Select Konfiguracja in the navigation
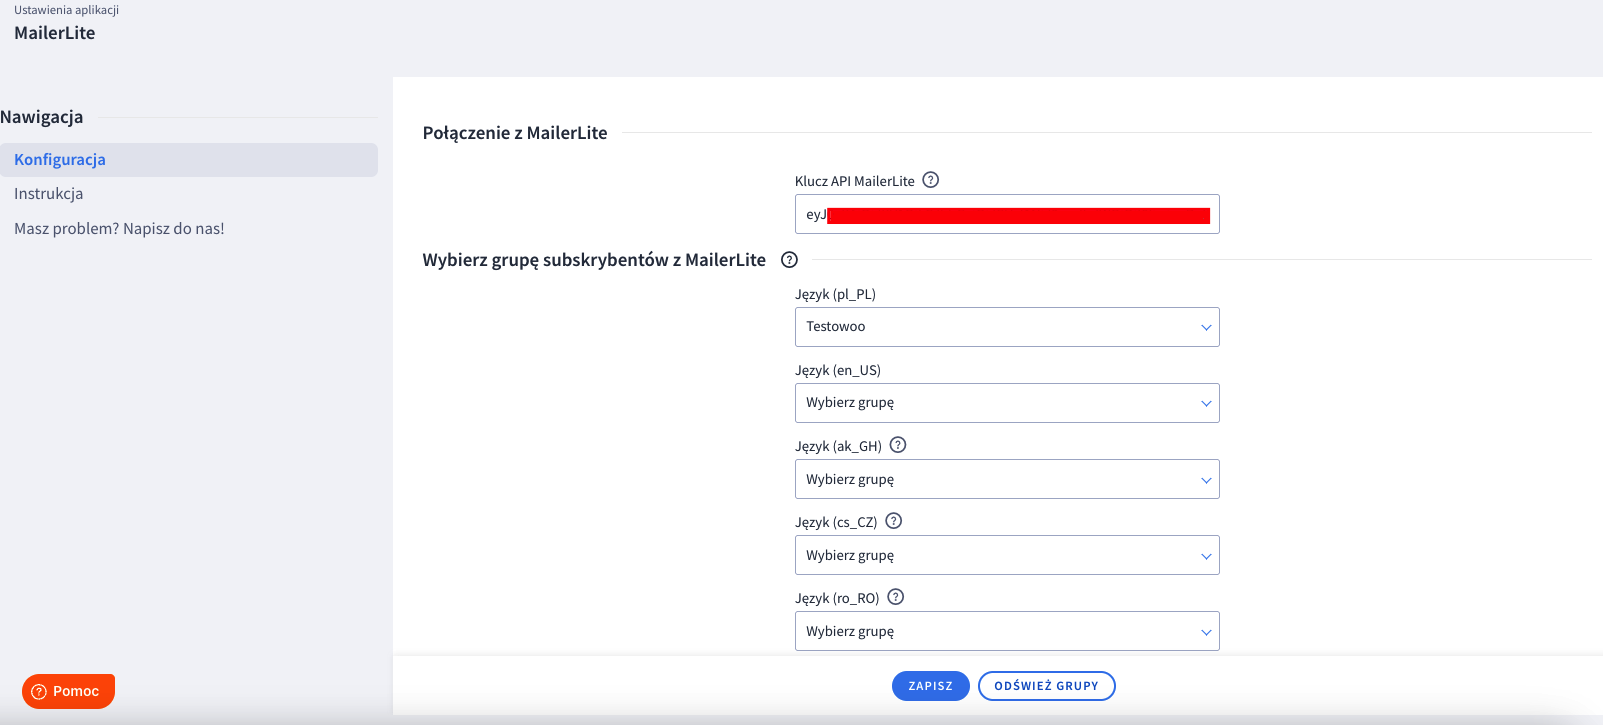Image resolution: width=1603 pixels, height=725 pixels. click(189, 160)
